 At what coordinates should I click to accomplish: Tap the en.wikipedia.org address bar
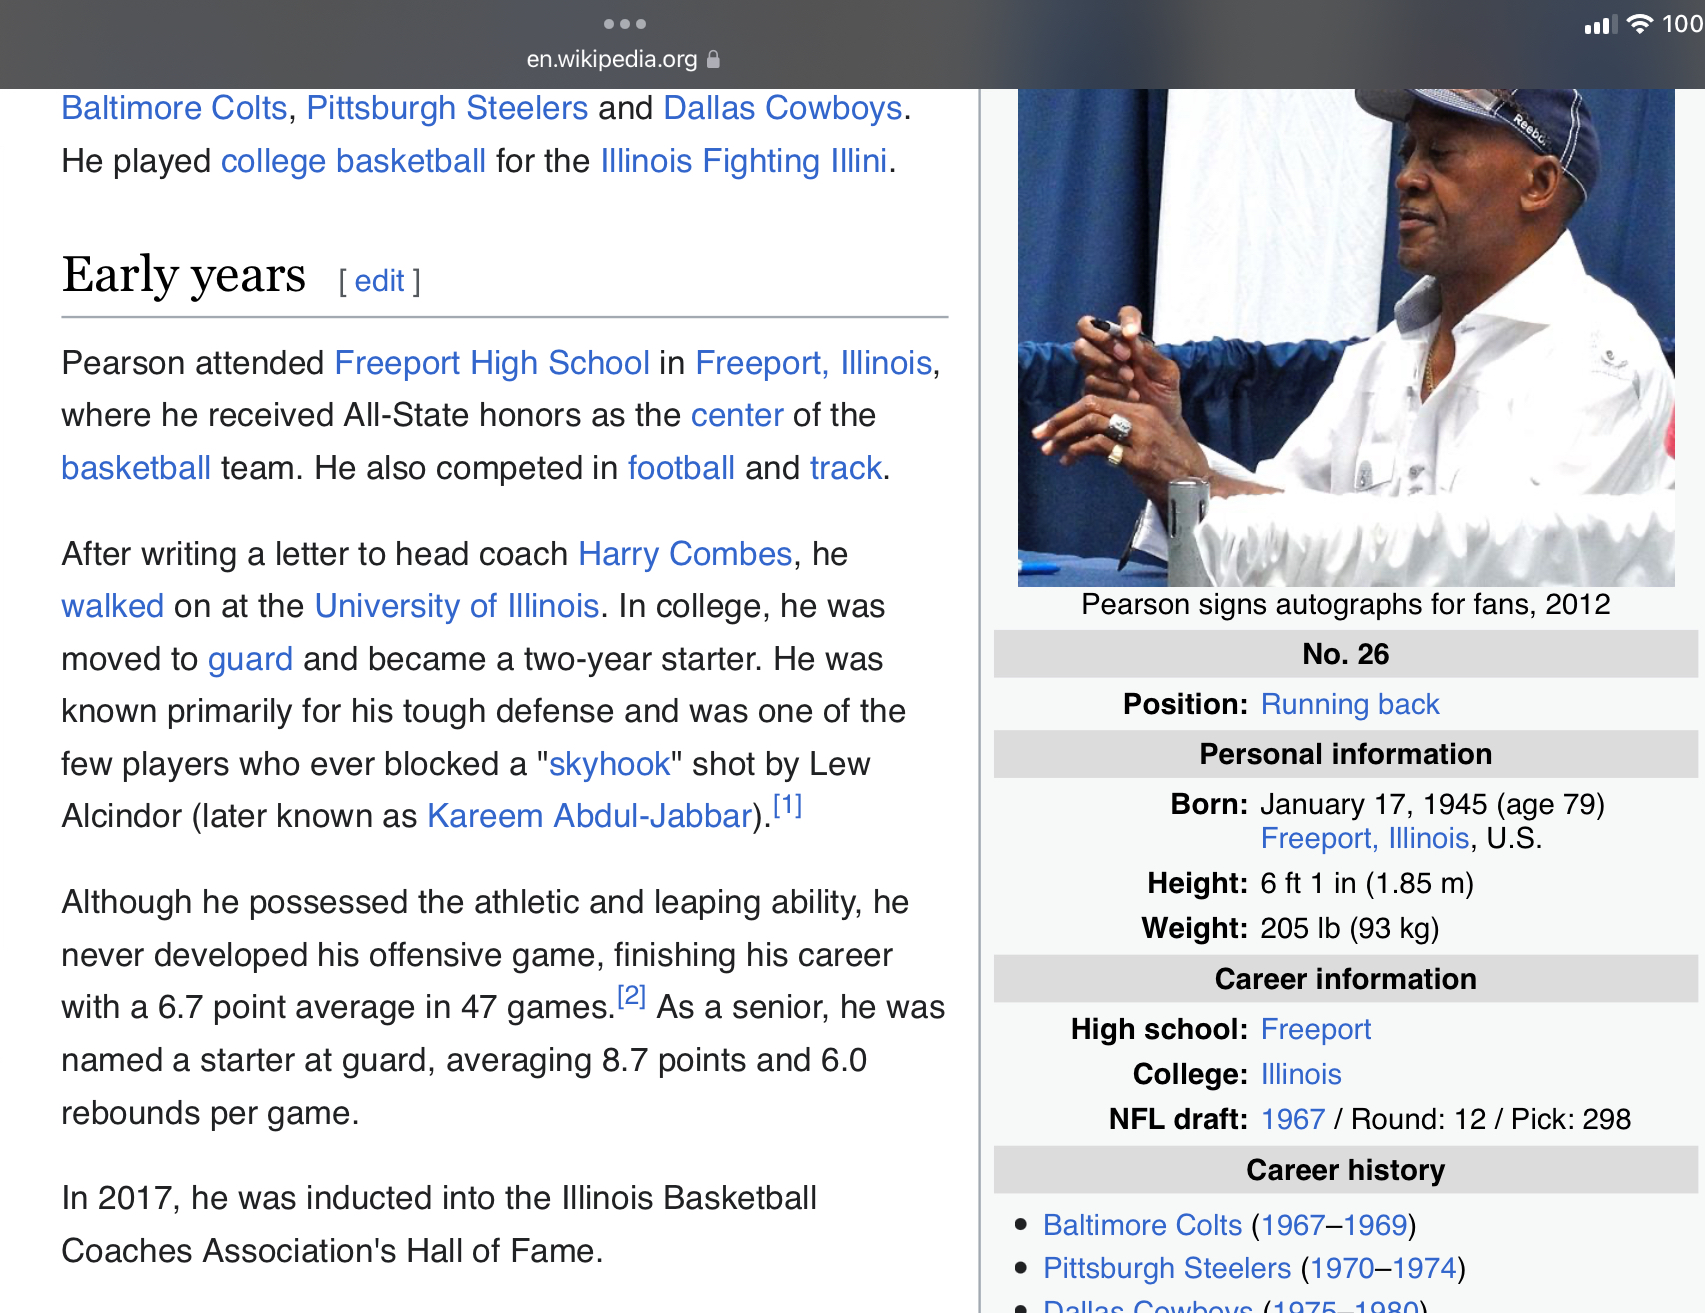[x=612, y=59]
